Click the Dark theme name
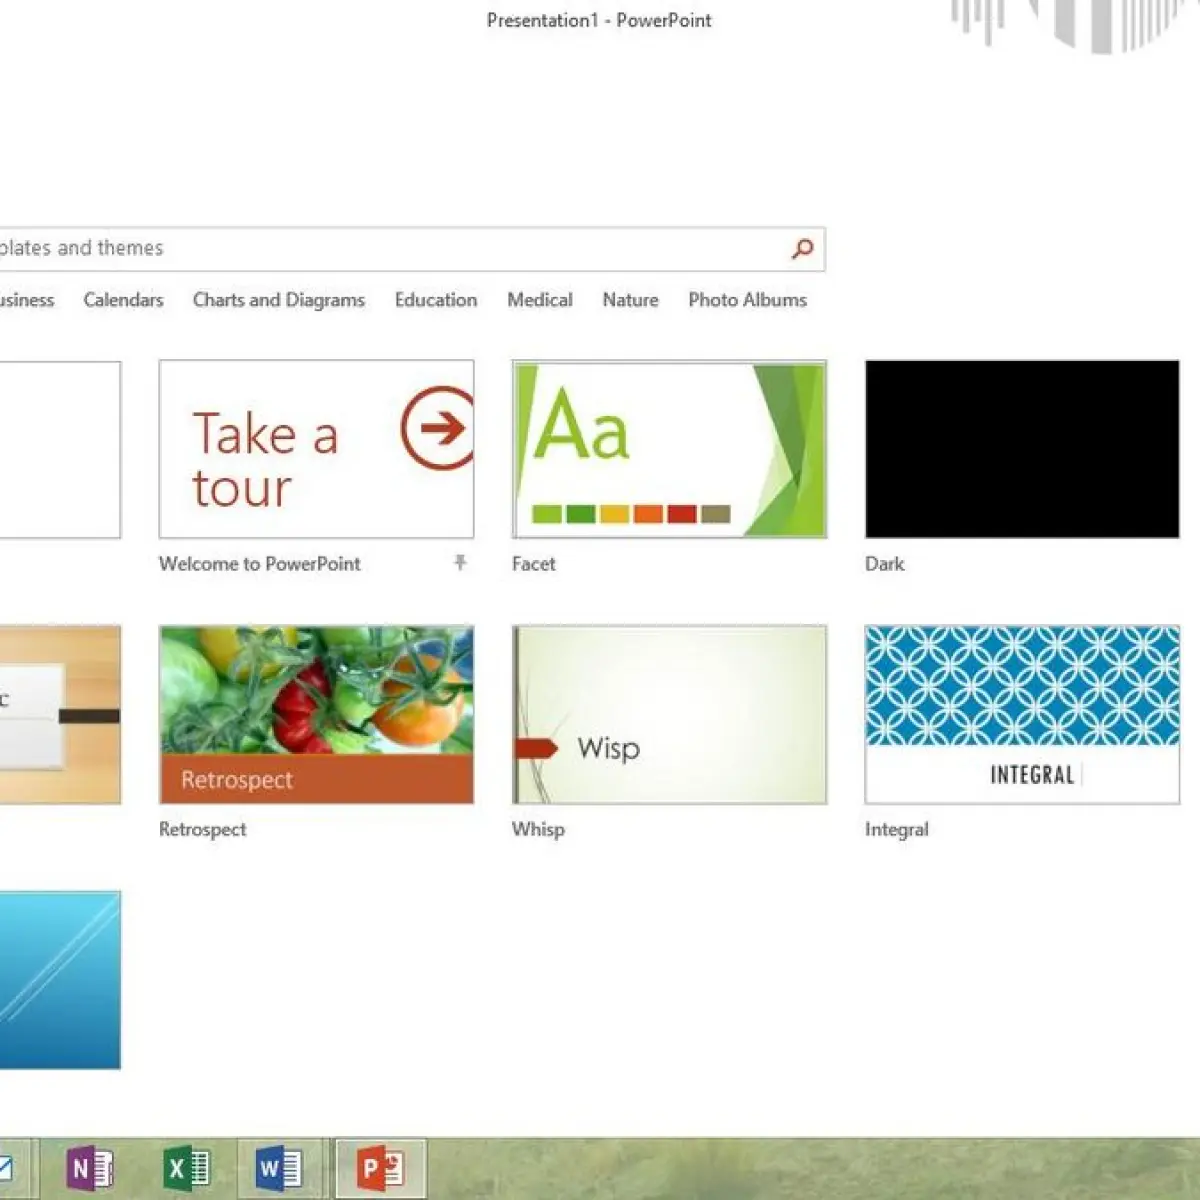 [x=884, y=564]
